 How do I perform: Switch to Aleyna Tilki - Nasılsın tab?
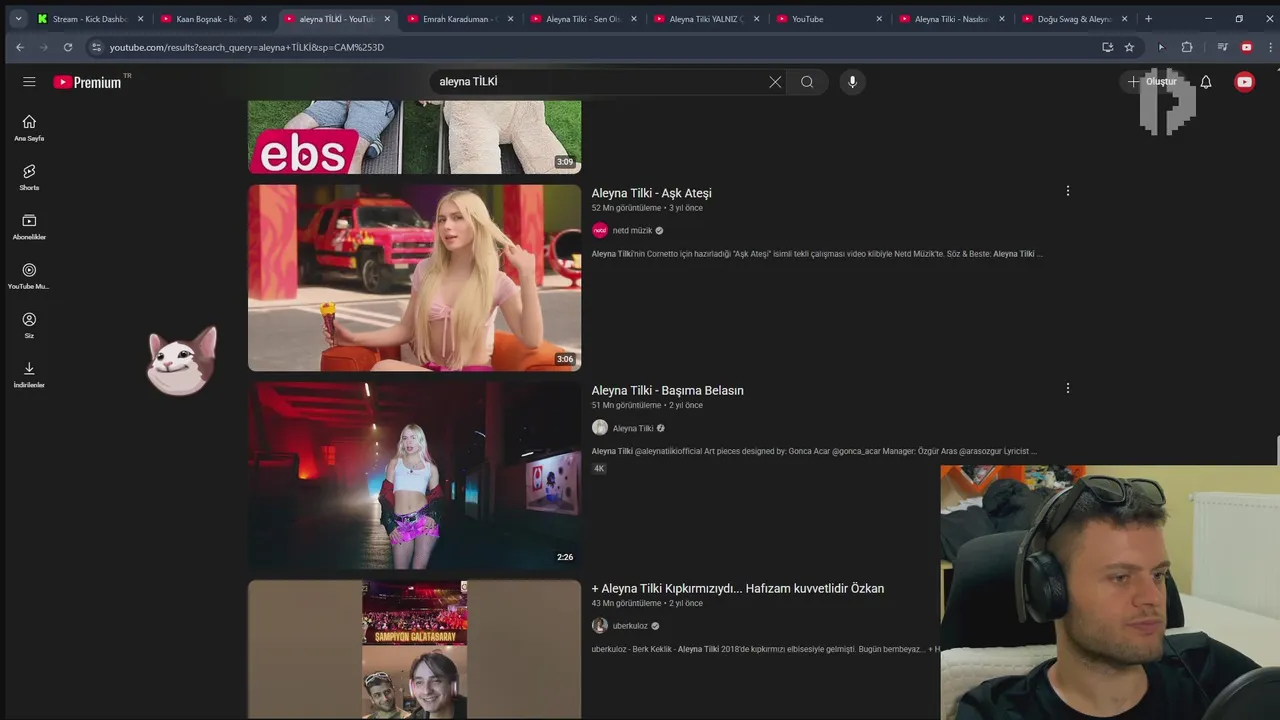click(x=950, y=19)
